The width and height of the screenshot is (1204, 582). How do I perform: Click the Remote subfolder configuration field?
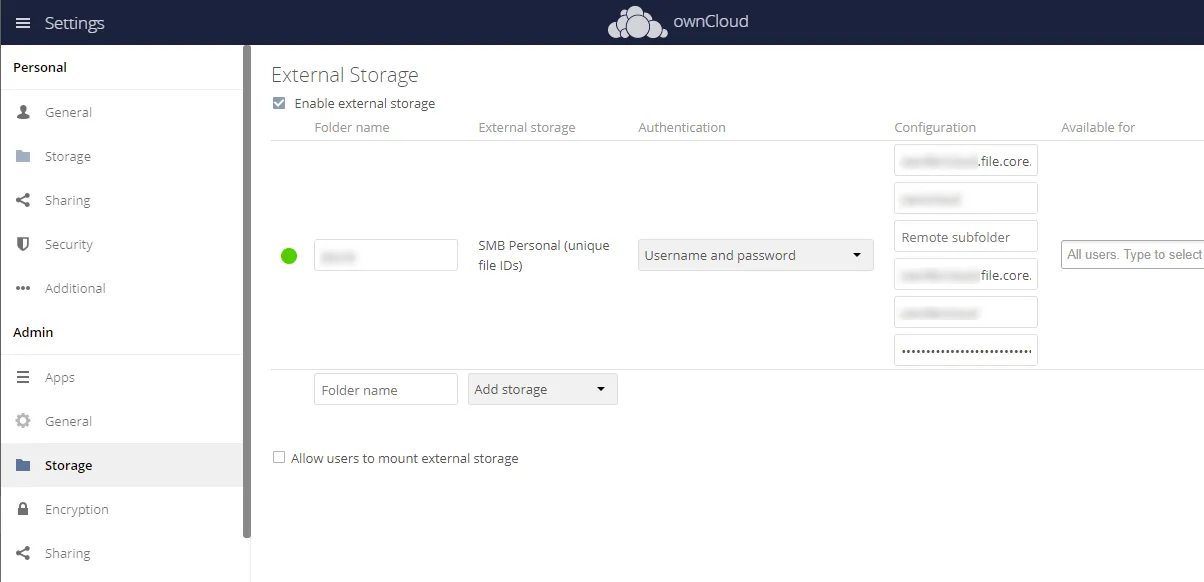point(964,236)
